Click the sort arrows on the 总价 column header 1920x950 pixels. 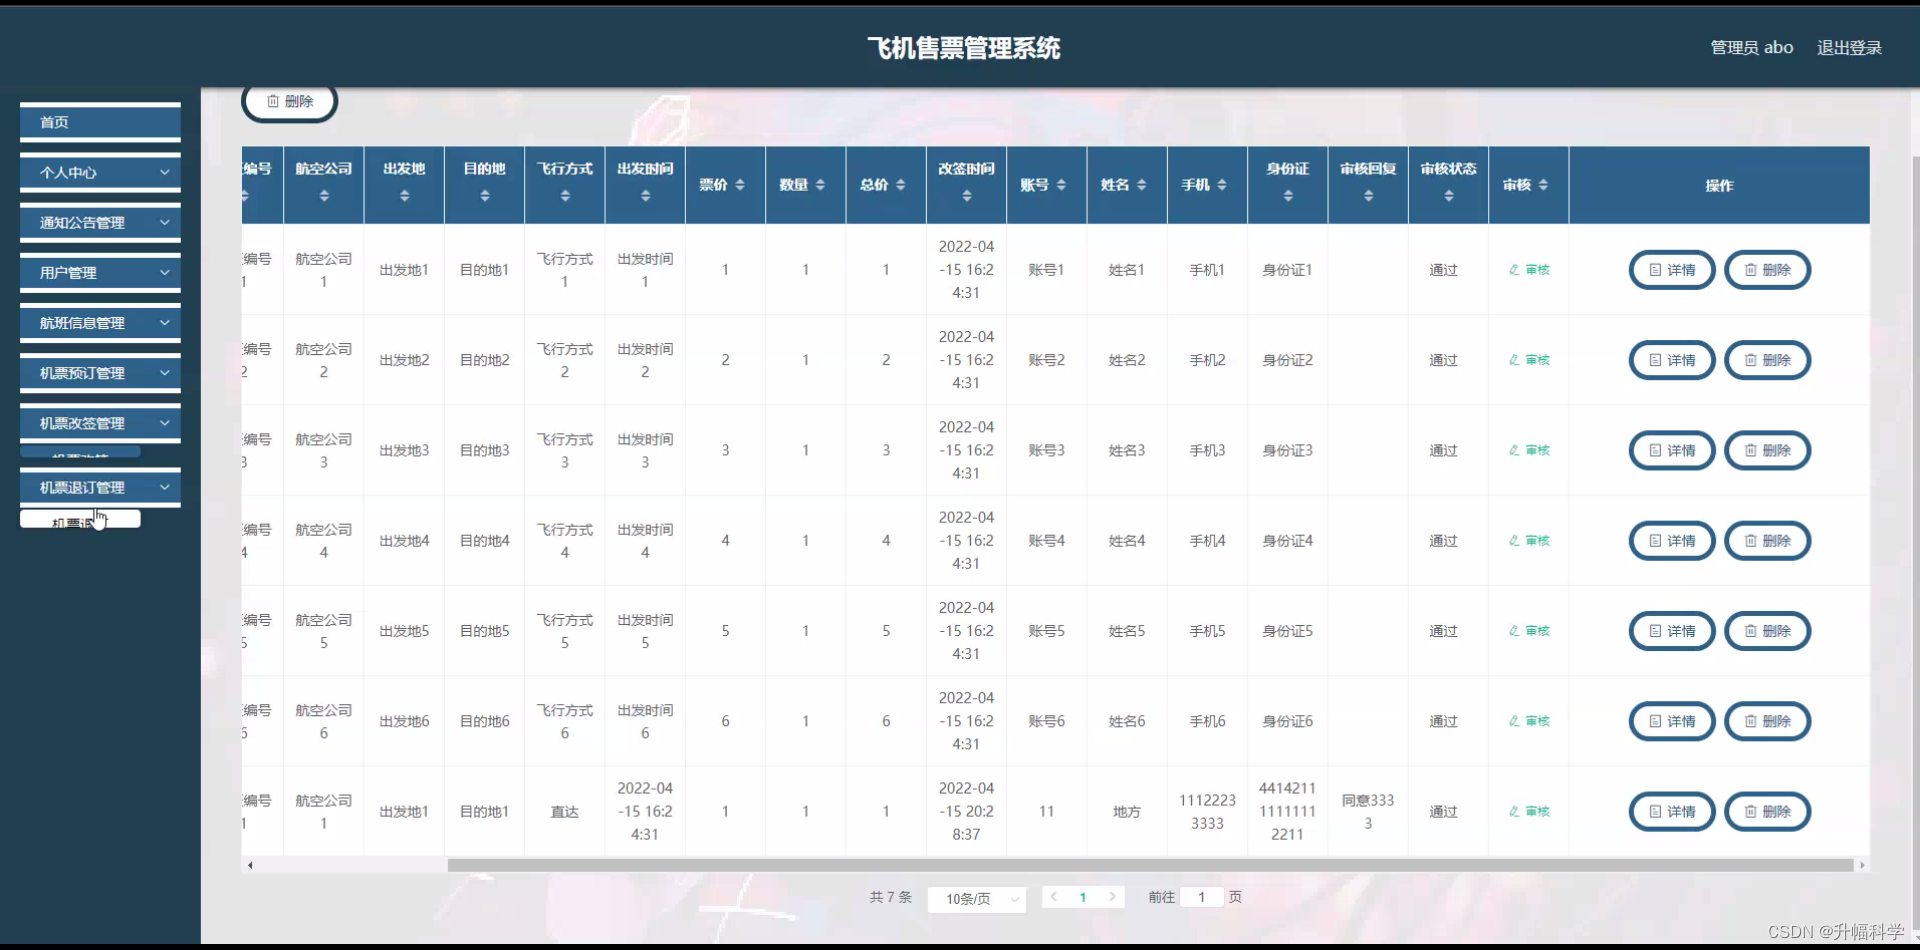point(903,184)
